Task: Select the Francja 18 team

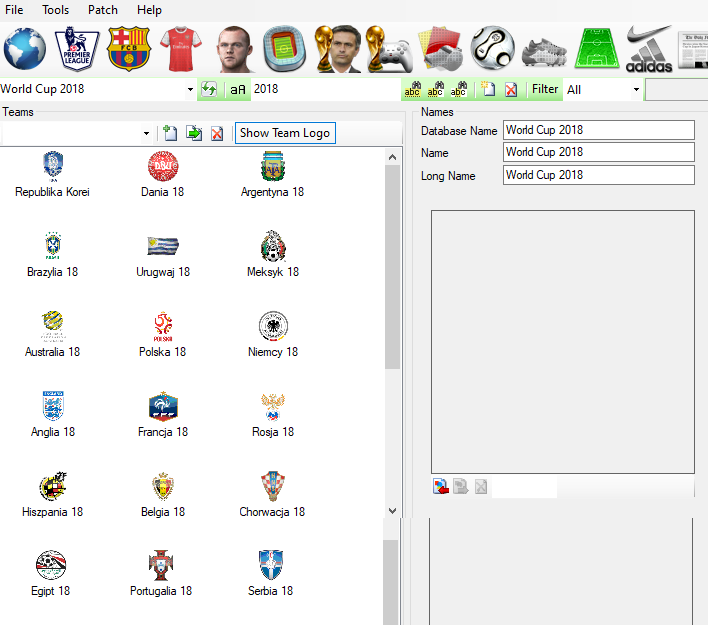Action: point(163,414)
